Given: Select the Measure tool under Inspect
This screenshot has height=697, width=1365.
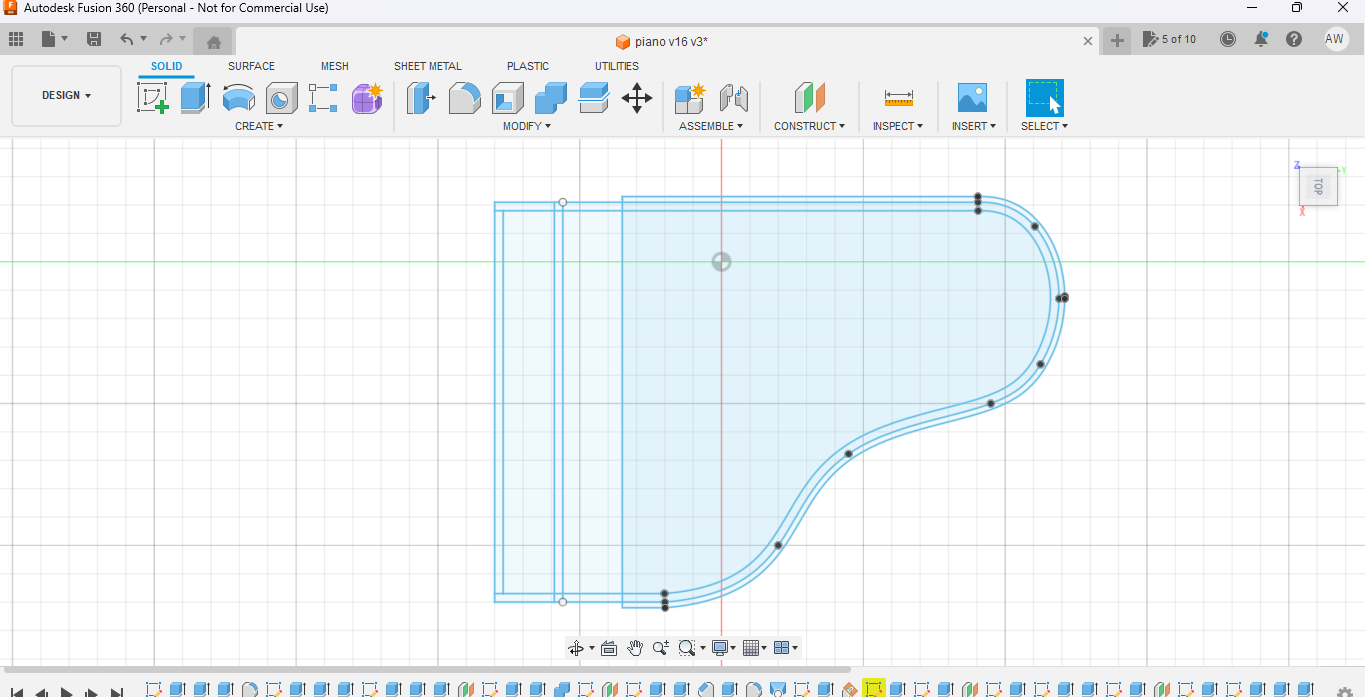Looking at the screenshot, I should (x=897, y=97).
